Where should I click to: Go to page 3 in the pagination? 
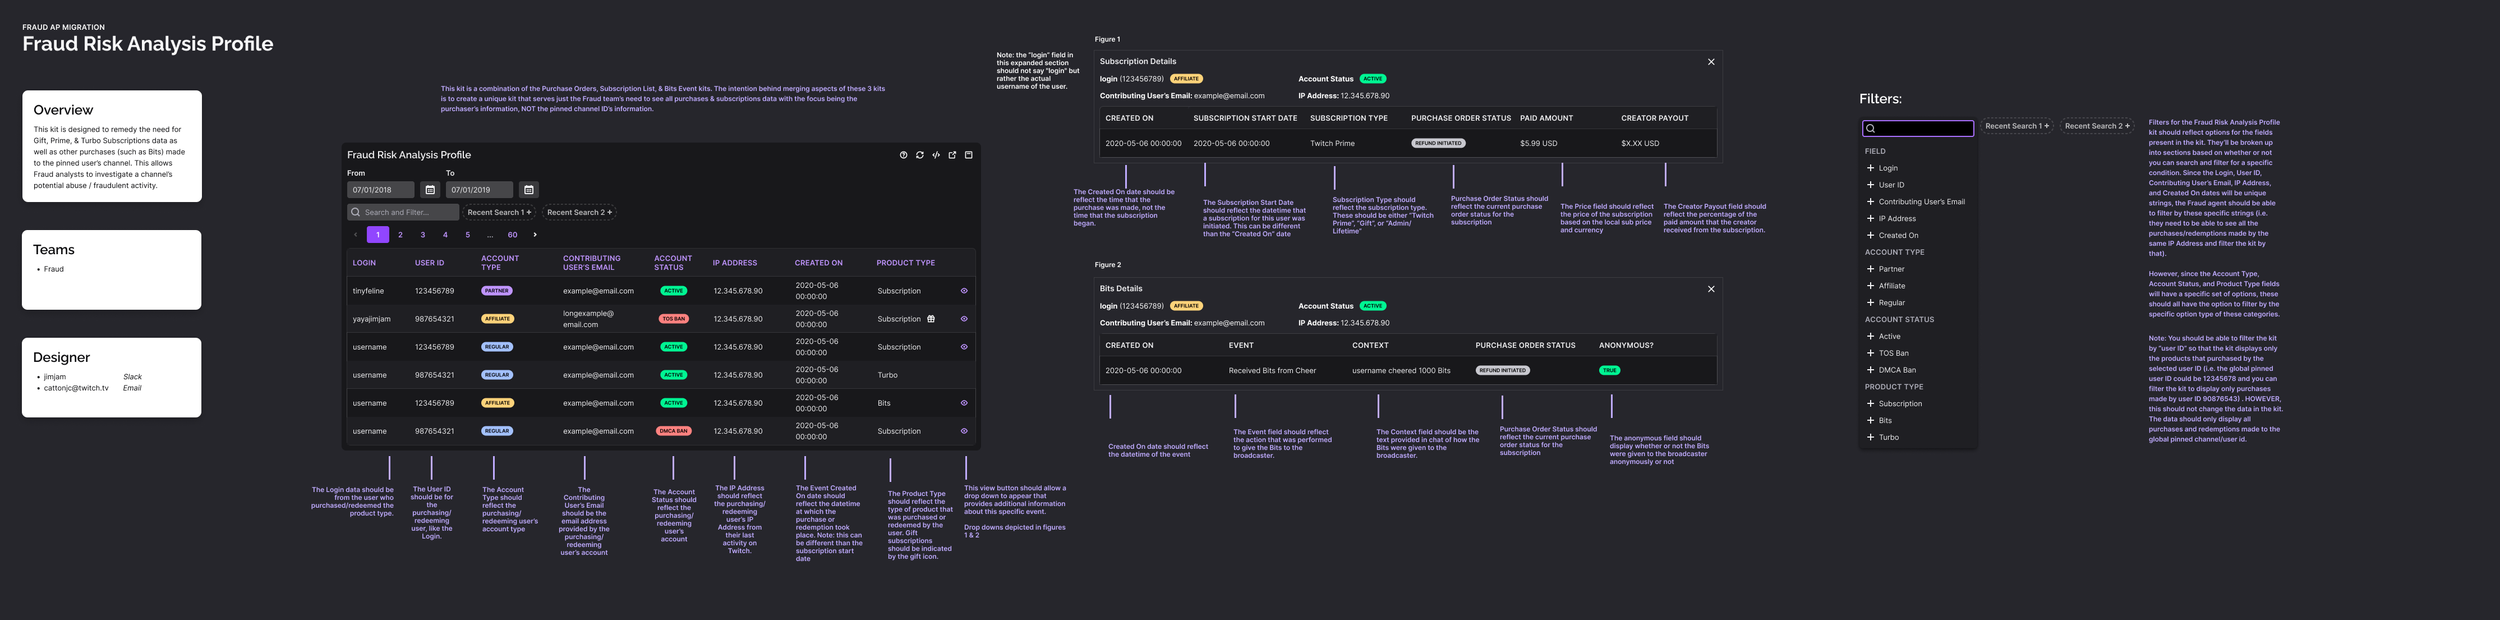point(423,235)
